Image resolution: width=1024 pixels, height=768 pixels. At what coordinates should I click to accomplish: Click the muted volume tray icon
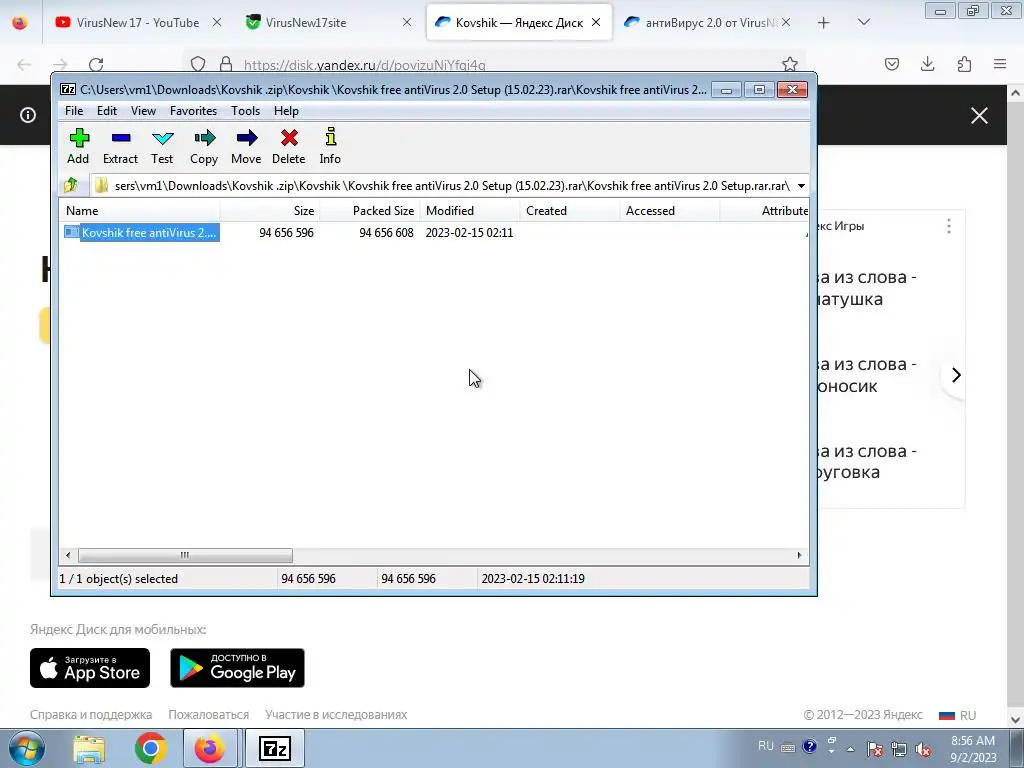click(x=923, y=749)
